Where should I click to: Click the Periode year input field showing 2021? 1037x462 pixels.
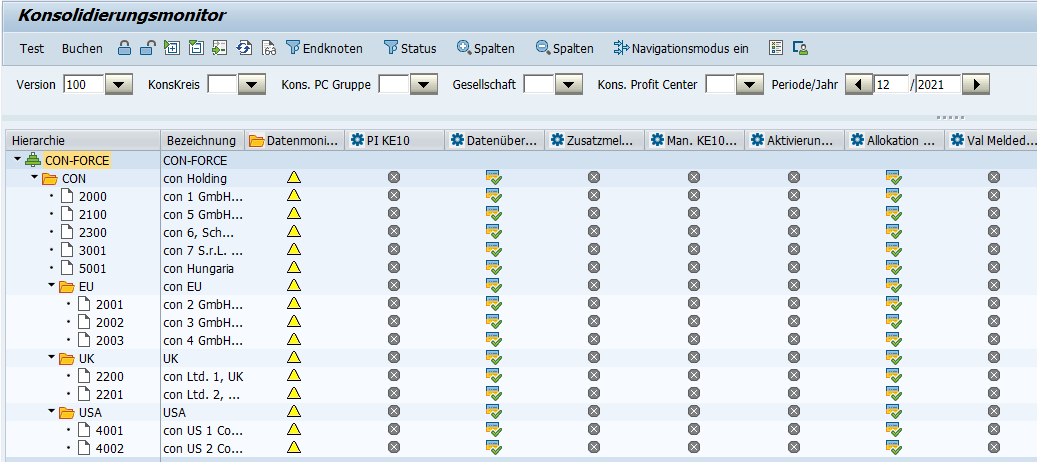click(x=937, y=85)
